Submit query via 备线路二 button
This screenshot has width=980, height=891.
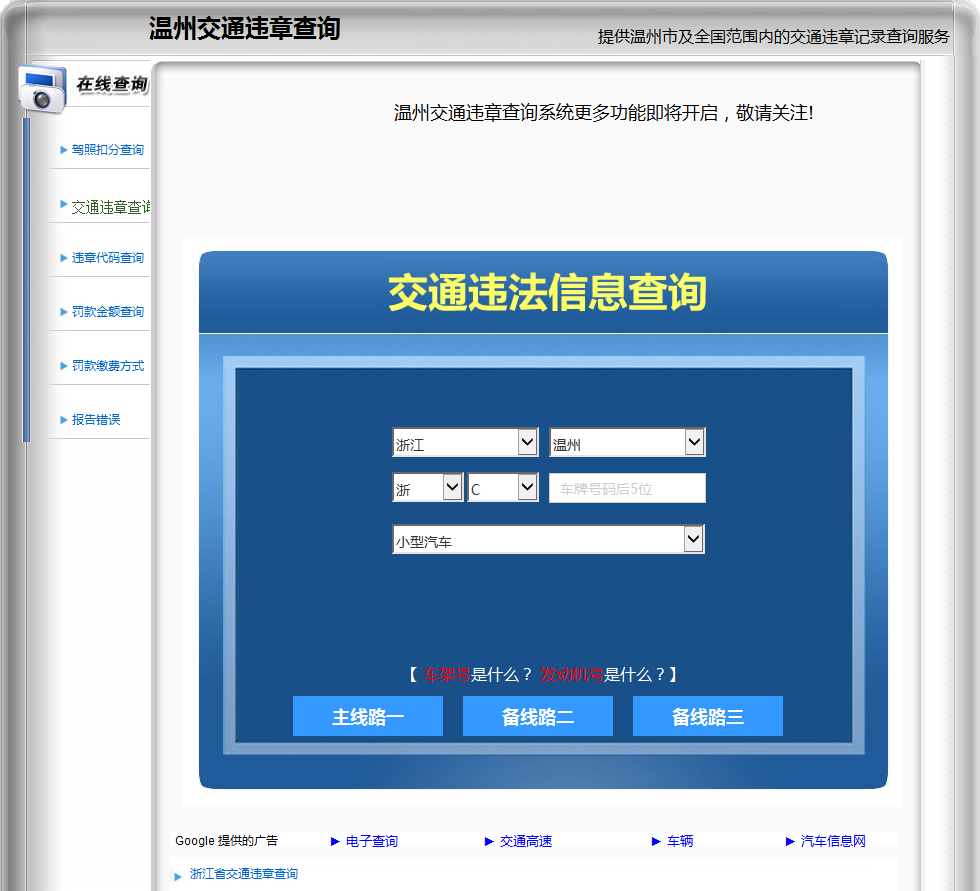(x=538, y=716)
